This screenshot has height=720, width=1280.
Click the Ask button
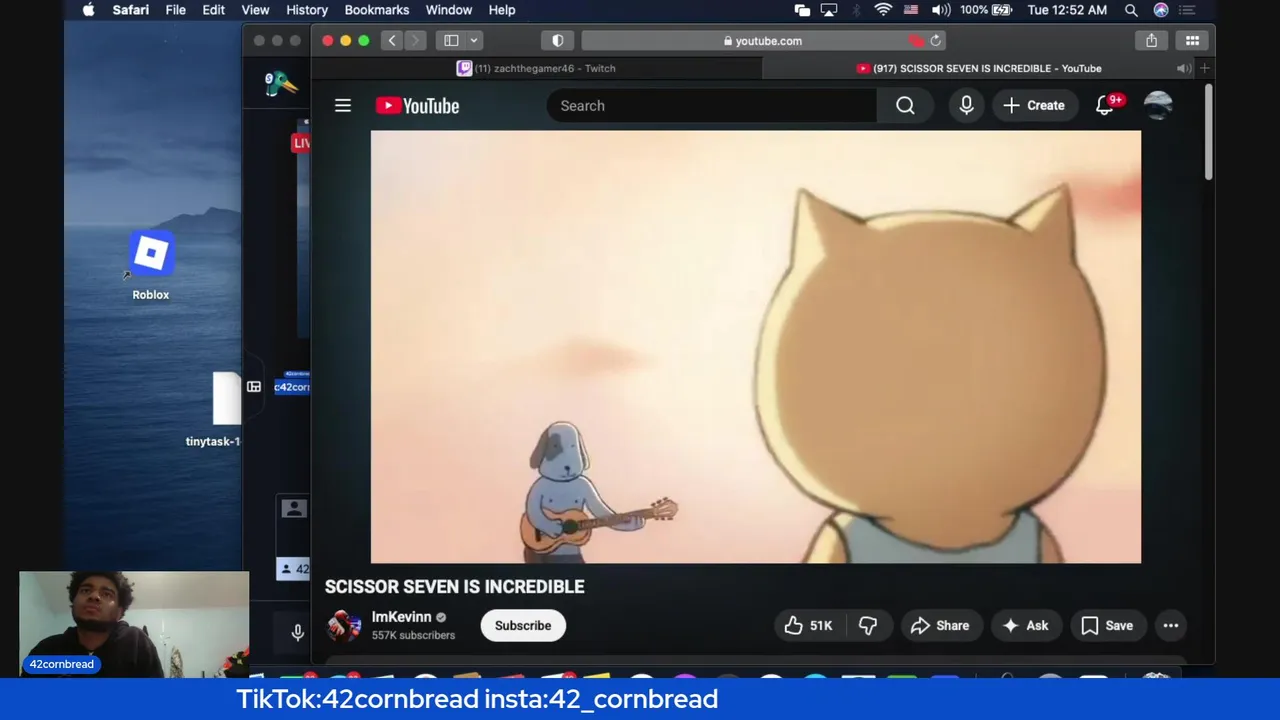point(1025,626)
